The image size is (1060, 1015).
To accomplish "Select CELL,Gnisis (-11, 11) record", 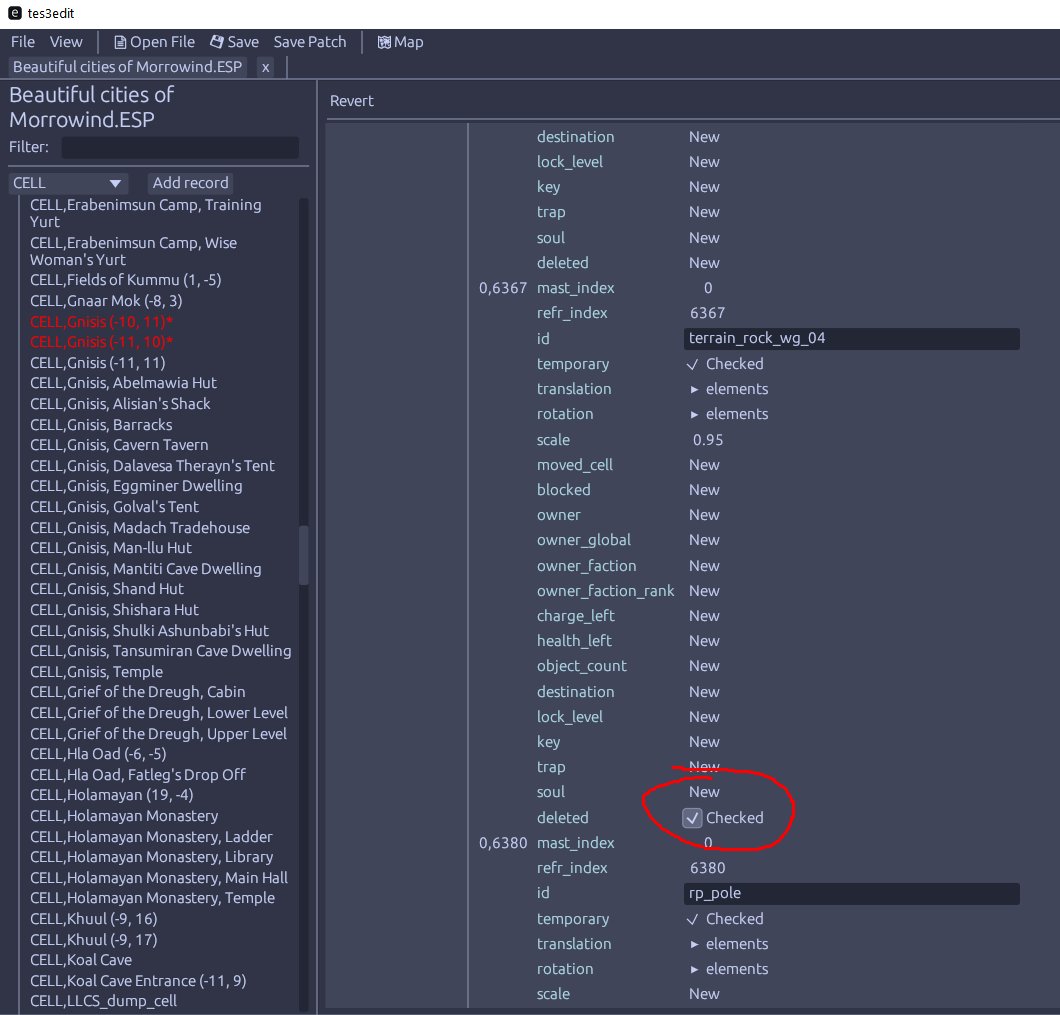I will point(97,363).
